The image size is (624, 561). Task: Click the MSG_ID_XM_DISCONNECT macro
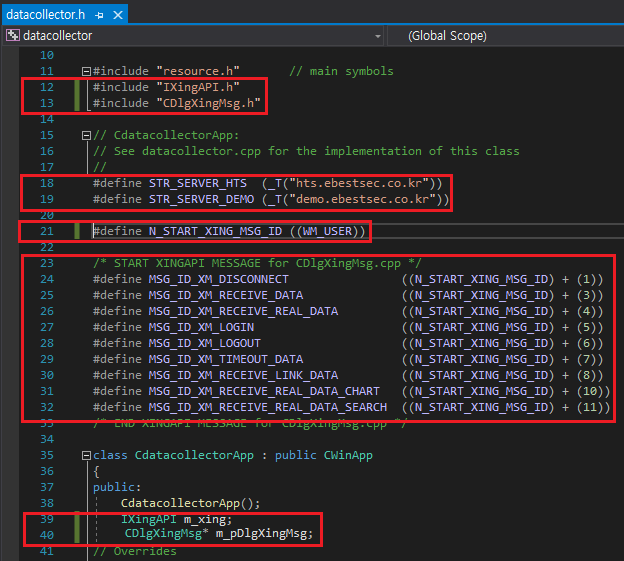pyautogui.click(x=218, y=279)
